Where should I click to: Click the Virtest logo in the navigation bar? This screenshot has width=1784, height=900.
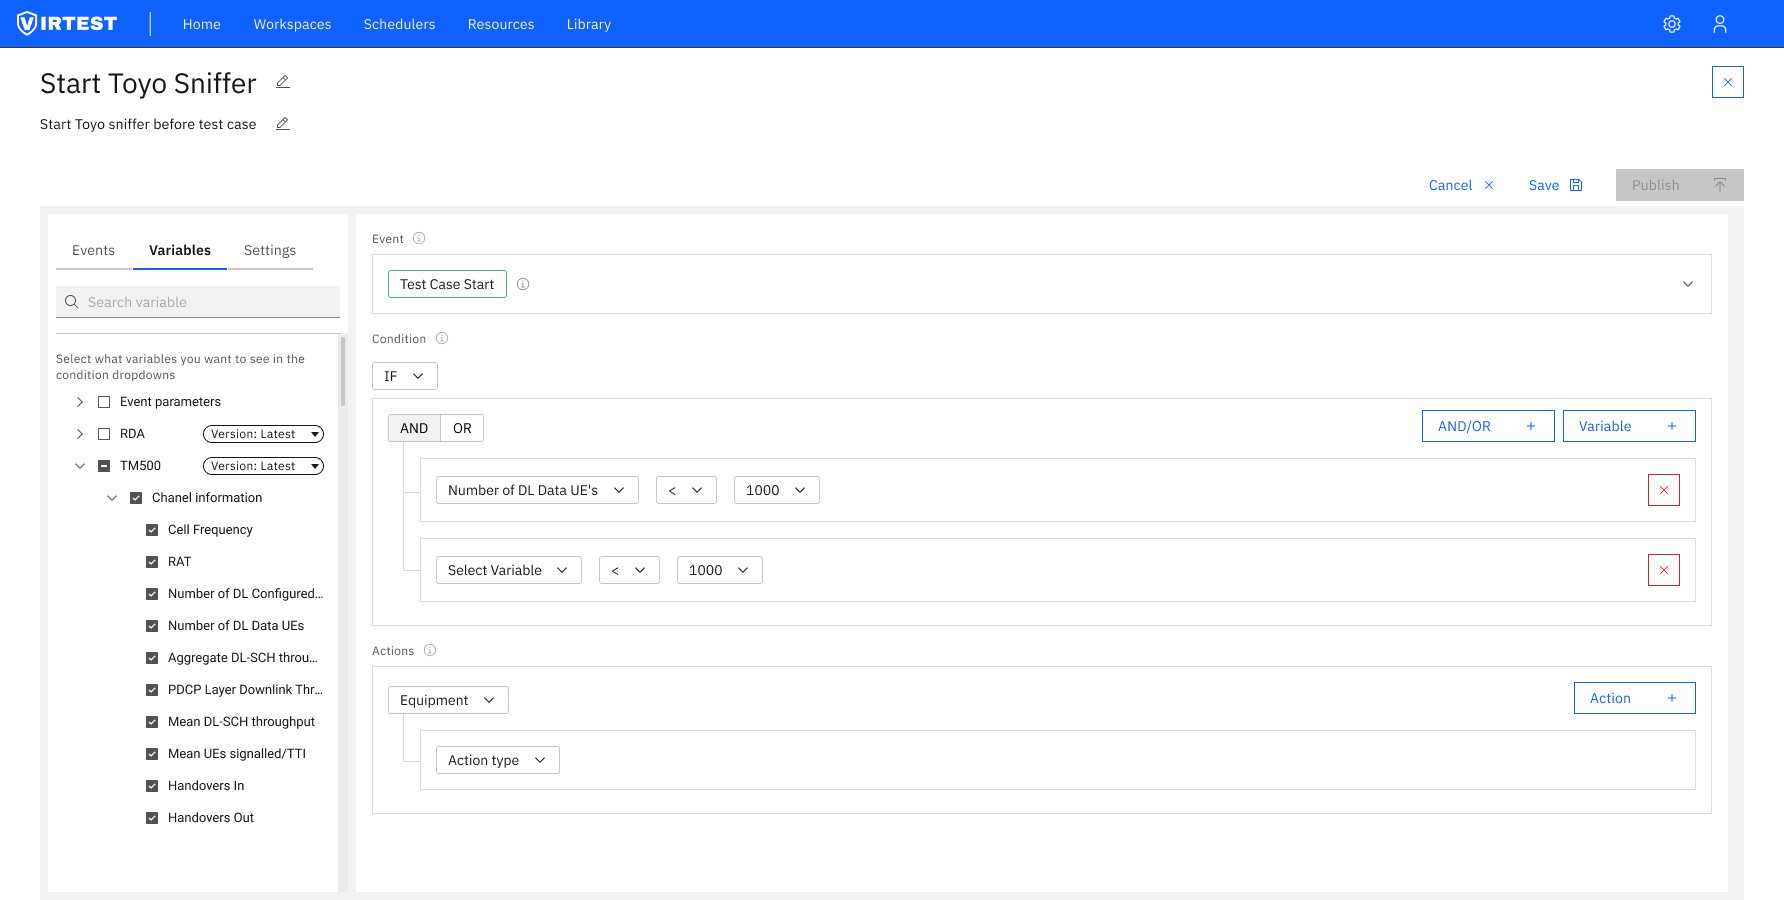pyautogui.click(x=66, y=23)
